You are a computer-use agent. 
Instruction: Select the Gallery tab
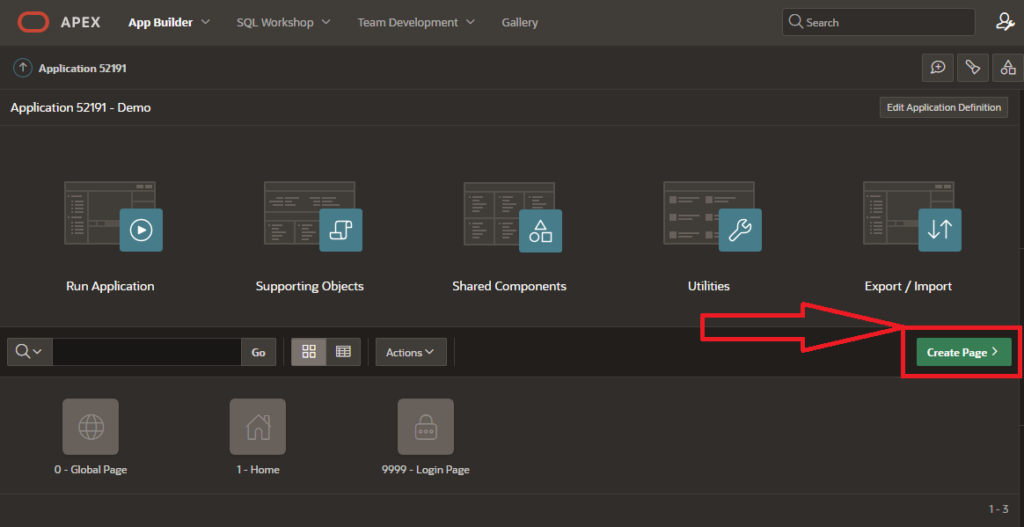519,22
